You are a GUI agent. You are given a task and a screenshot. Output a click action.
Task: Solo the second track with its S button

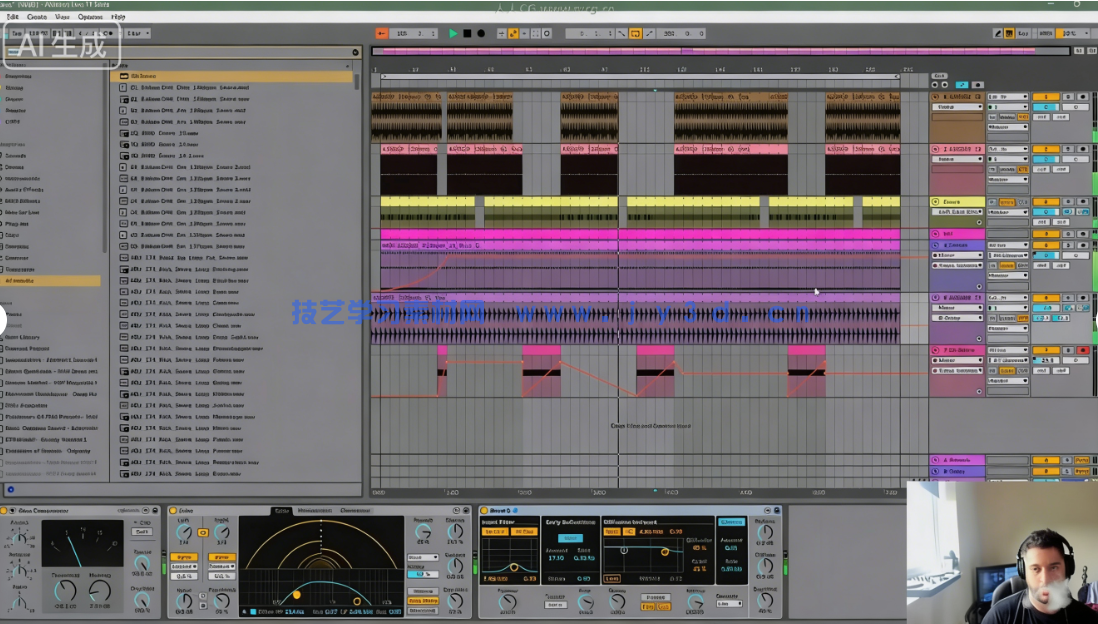coord(1068,149)
